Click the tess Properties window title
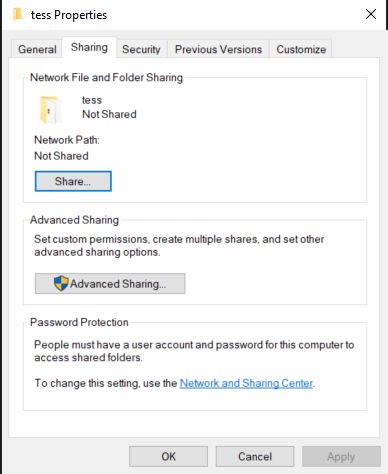This screenshot has width=388, height=474. (69, 15)
